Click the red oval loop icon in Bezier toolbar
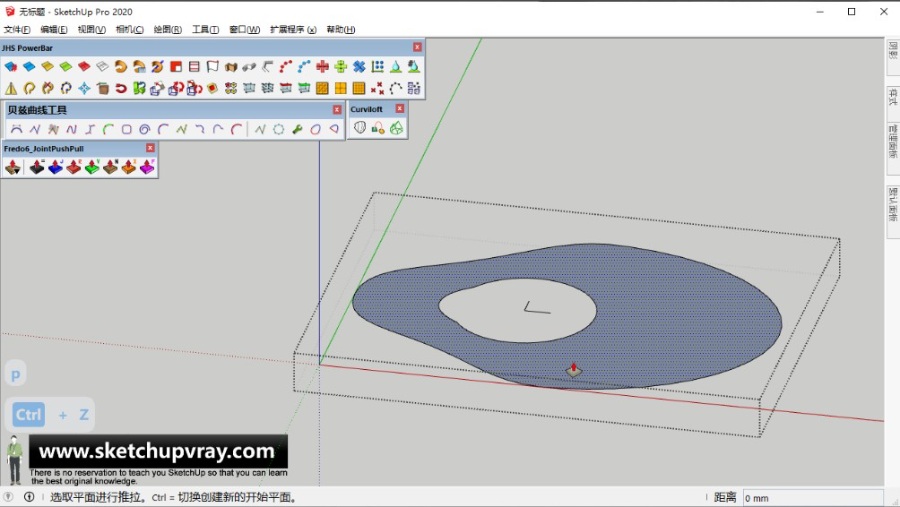 (x=316, y=129)
